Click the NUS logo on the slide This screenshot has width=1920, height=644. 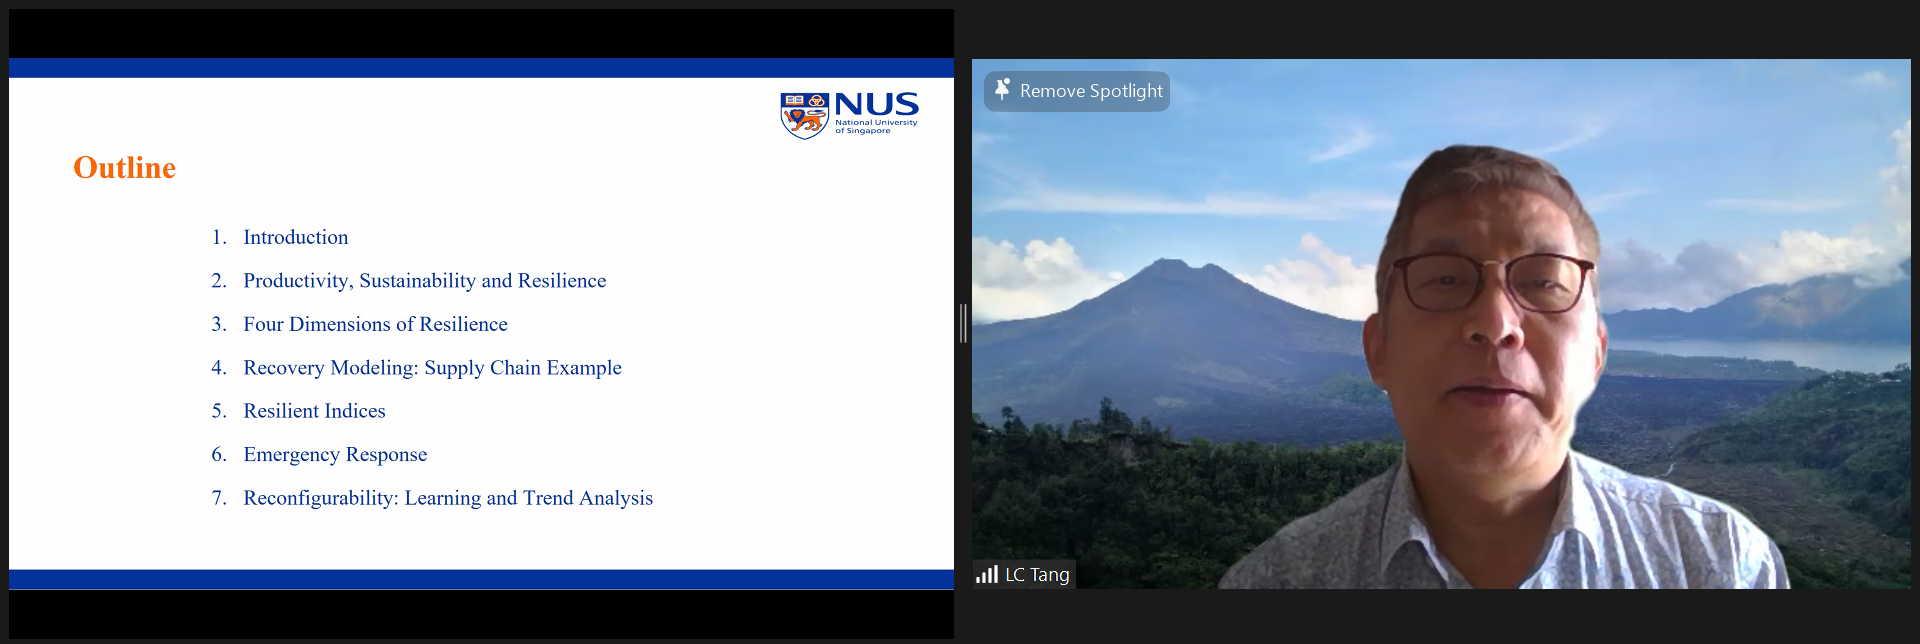pos(849,115)
